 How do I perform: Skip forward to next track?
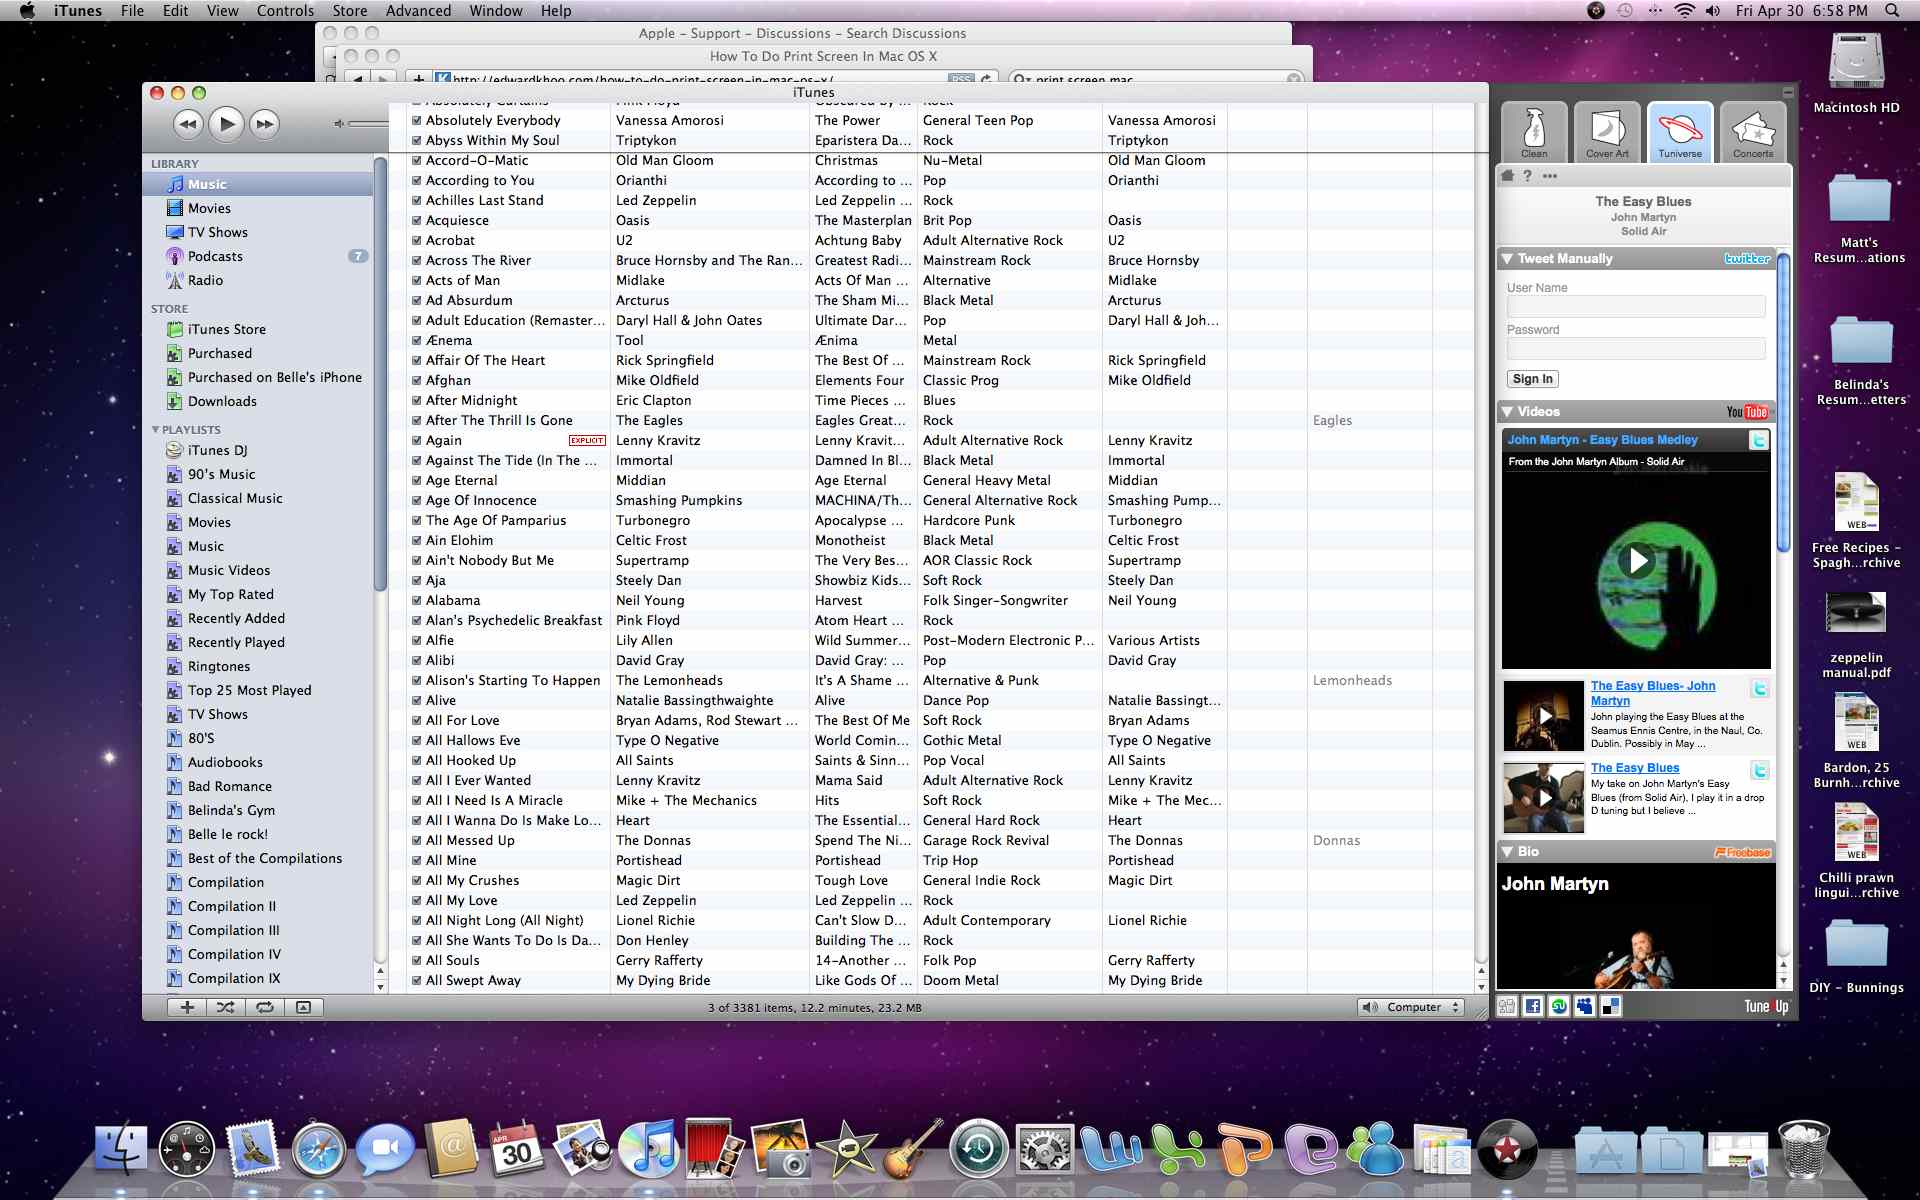pyautogui.click(x=265, y=124)
